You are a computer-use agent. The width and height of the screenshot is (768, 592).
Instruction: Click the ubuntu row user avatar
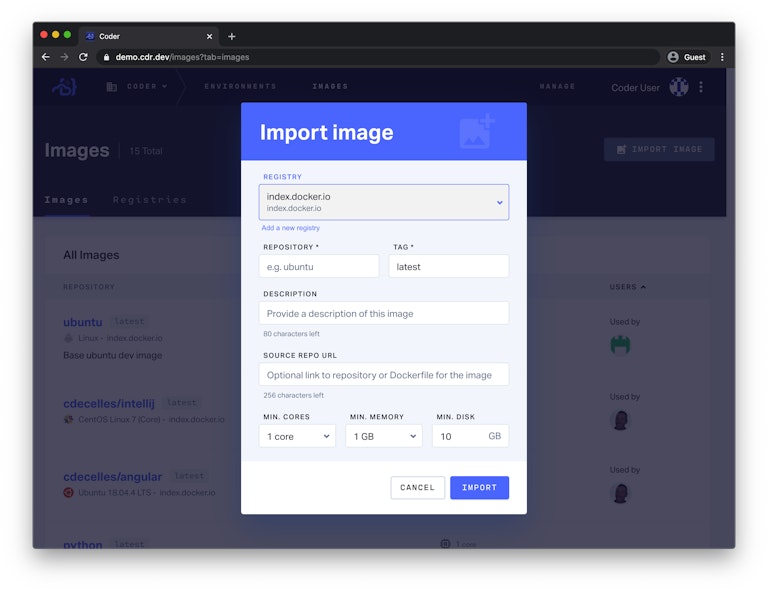coord(620,345)
